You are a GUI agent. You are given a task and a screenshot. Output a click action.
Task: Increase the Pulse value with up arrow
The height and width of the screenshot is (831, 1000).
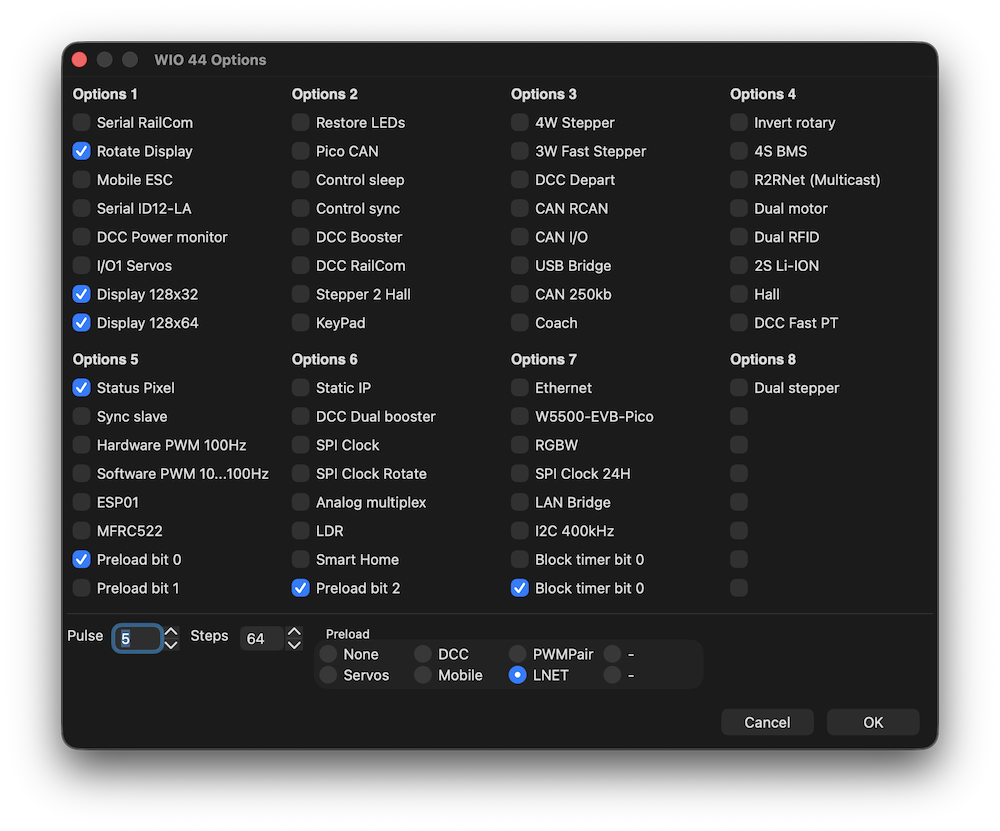pos(171,632)
